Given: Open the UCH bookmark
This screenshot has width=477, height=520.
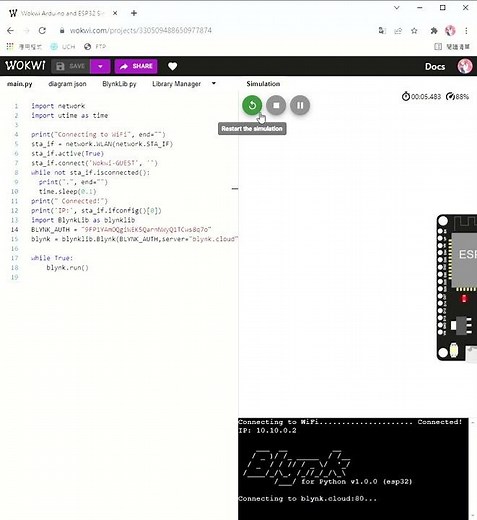Looking at the screenshot, I should [63, 47].
